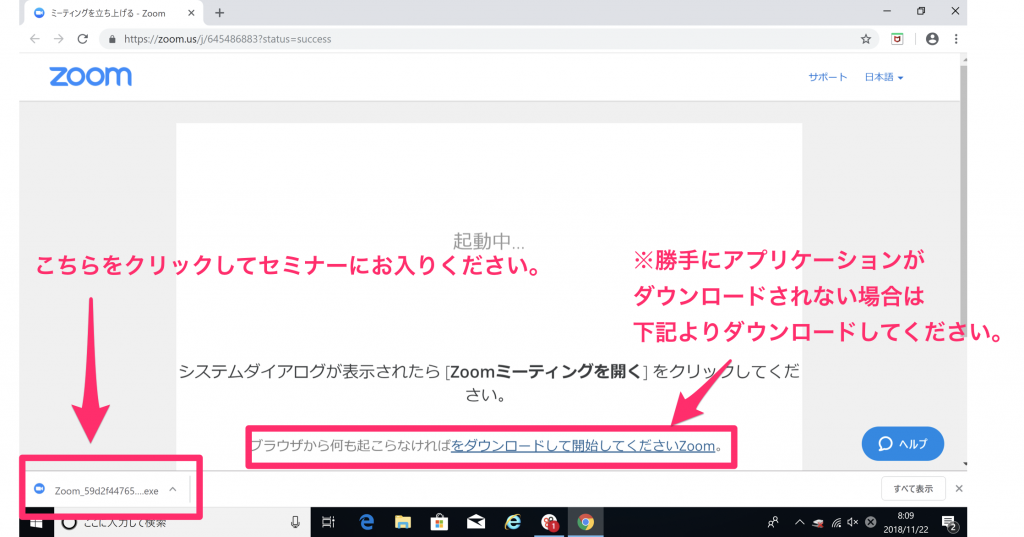Open File Explorer from taskbar
1024x537 pixels.
pyautogui.click(x=403, y=522)
